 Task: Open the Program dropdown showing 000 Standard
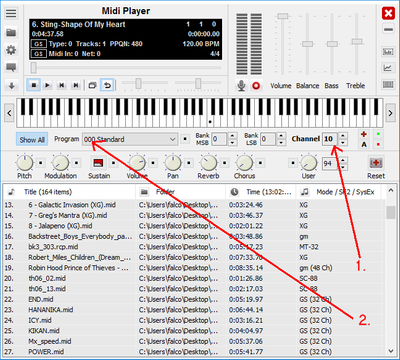click(130, 139)
